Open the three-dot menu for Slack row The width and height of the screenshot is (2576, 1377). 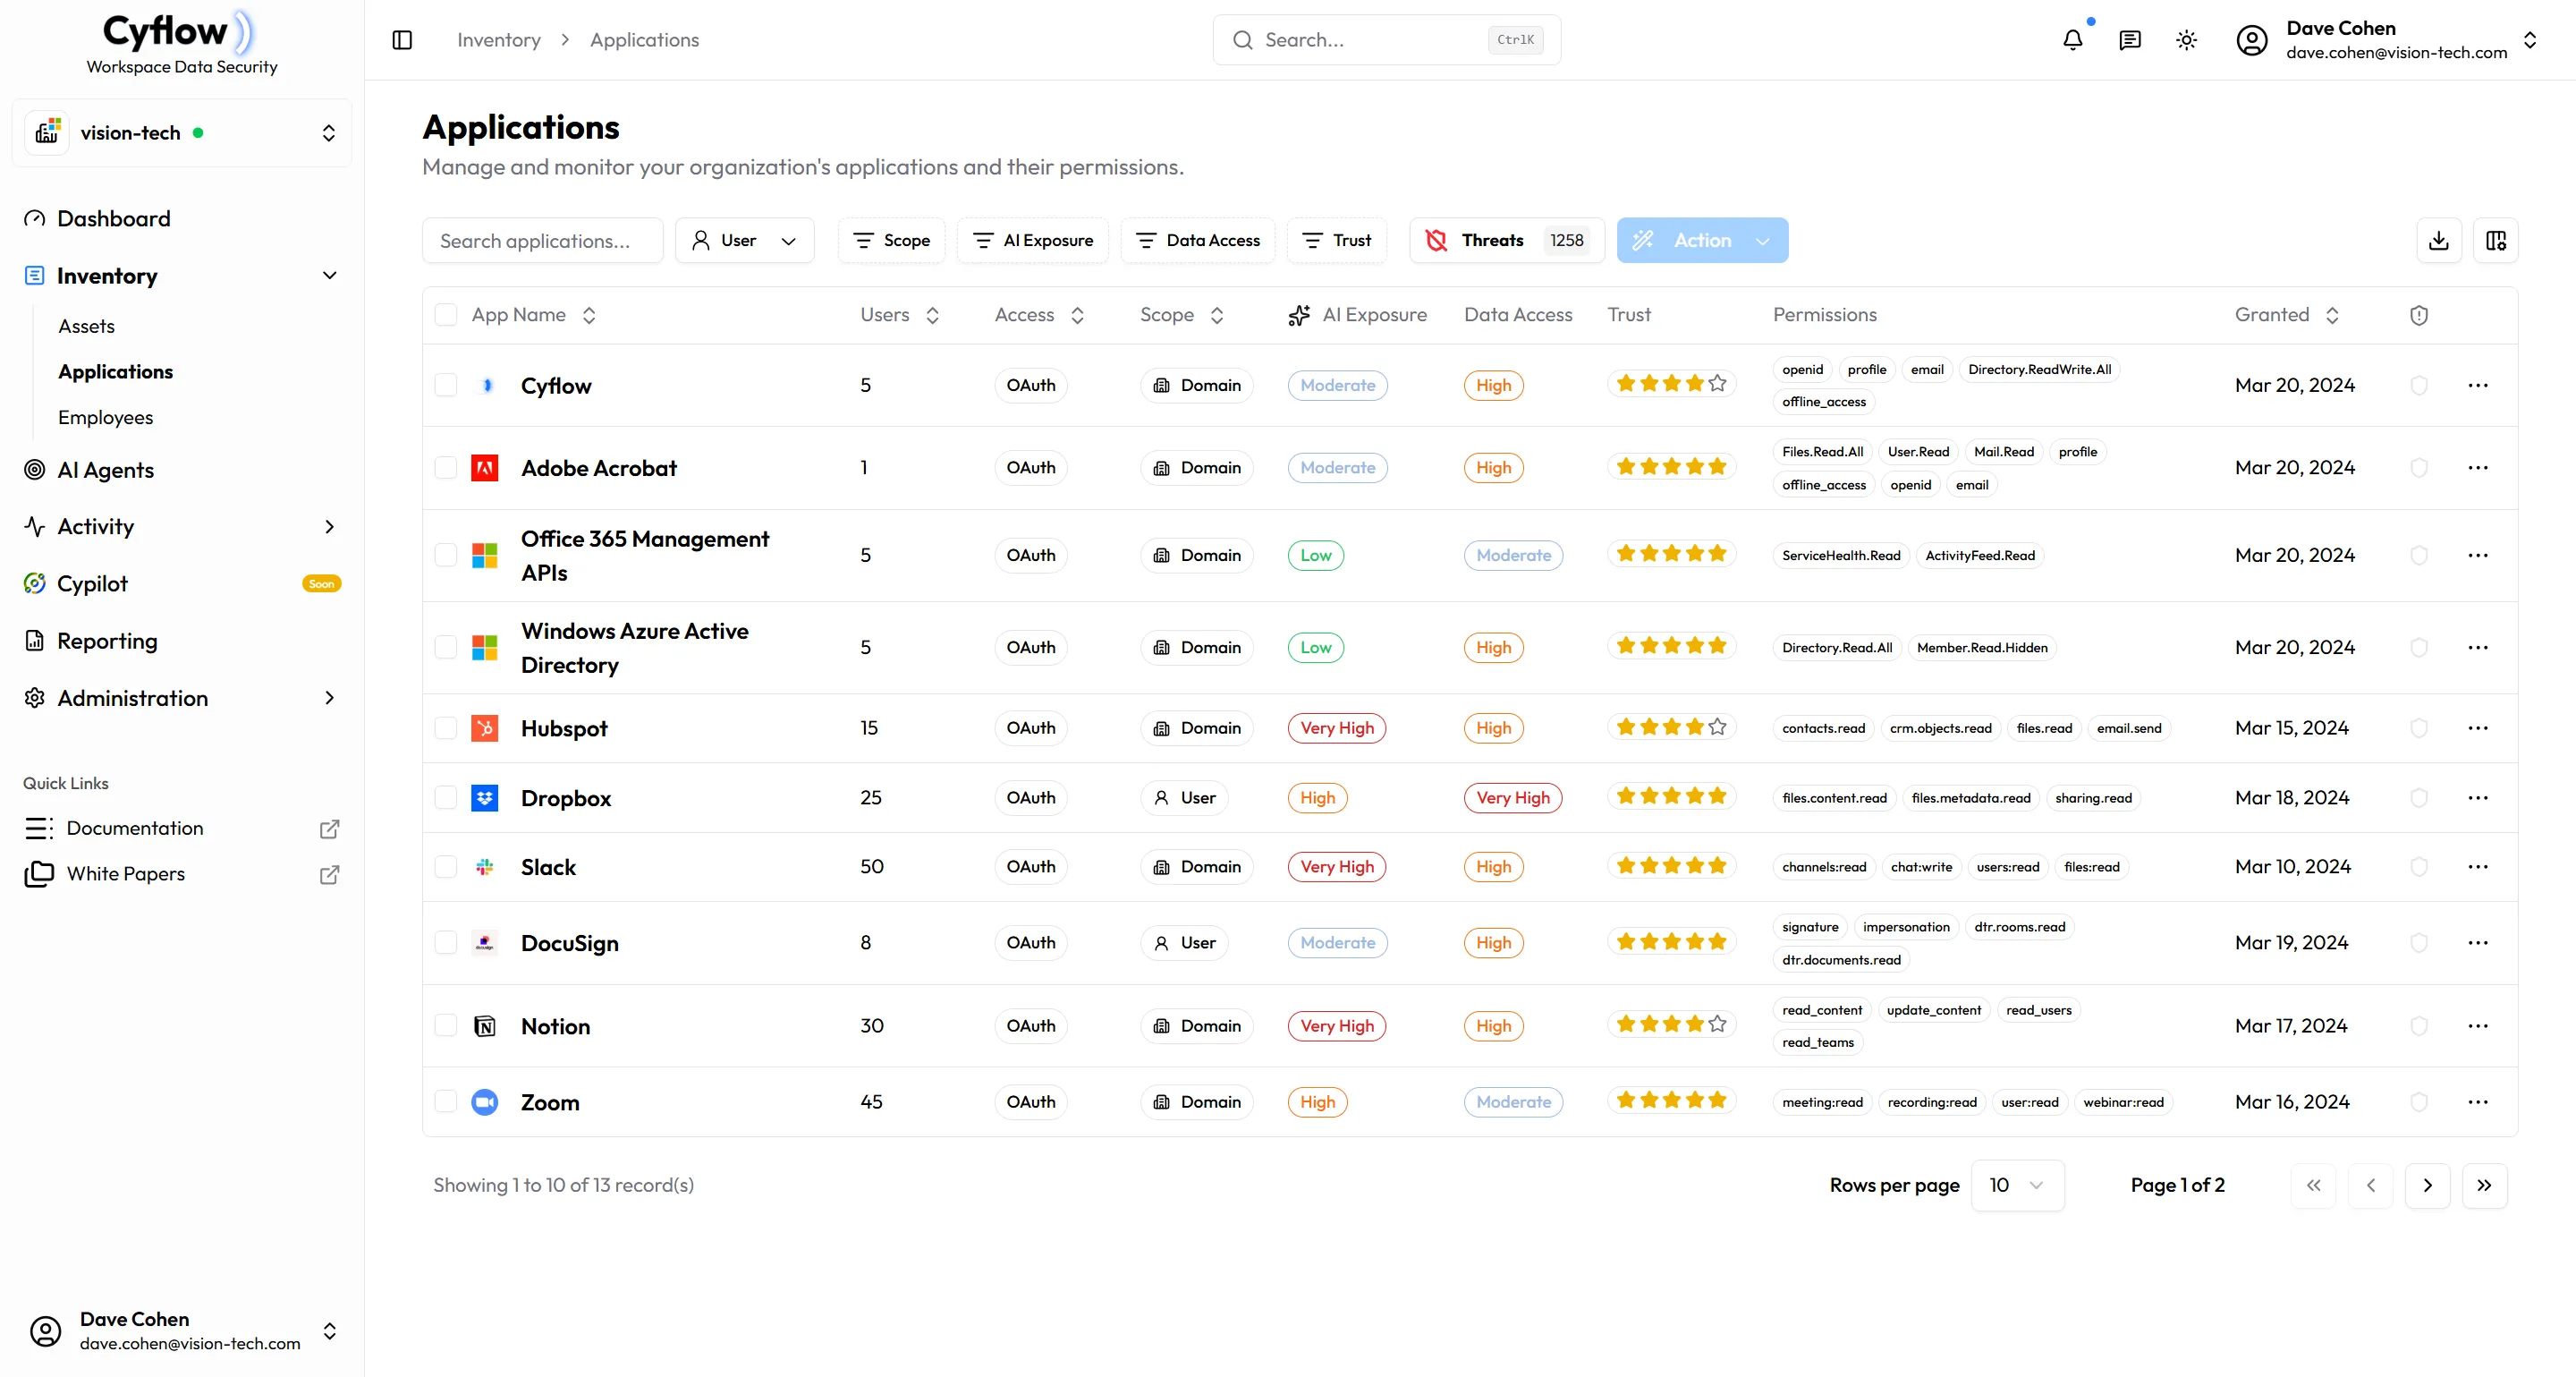click(x=2478, y=867)
